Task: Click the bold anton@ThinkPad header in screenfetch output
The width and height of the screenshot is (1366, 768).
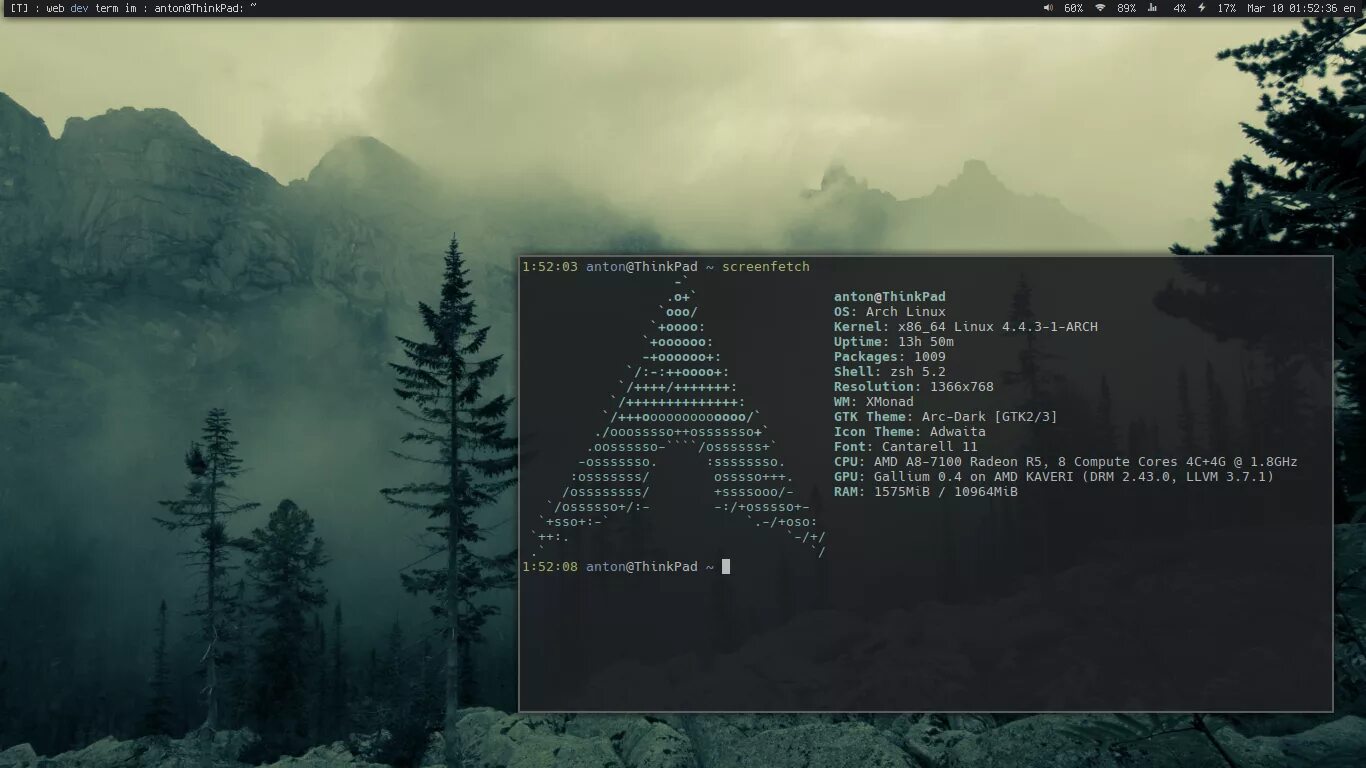Action: pyautogui.click(x=889, y=297)
